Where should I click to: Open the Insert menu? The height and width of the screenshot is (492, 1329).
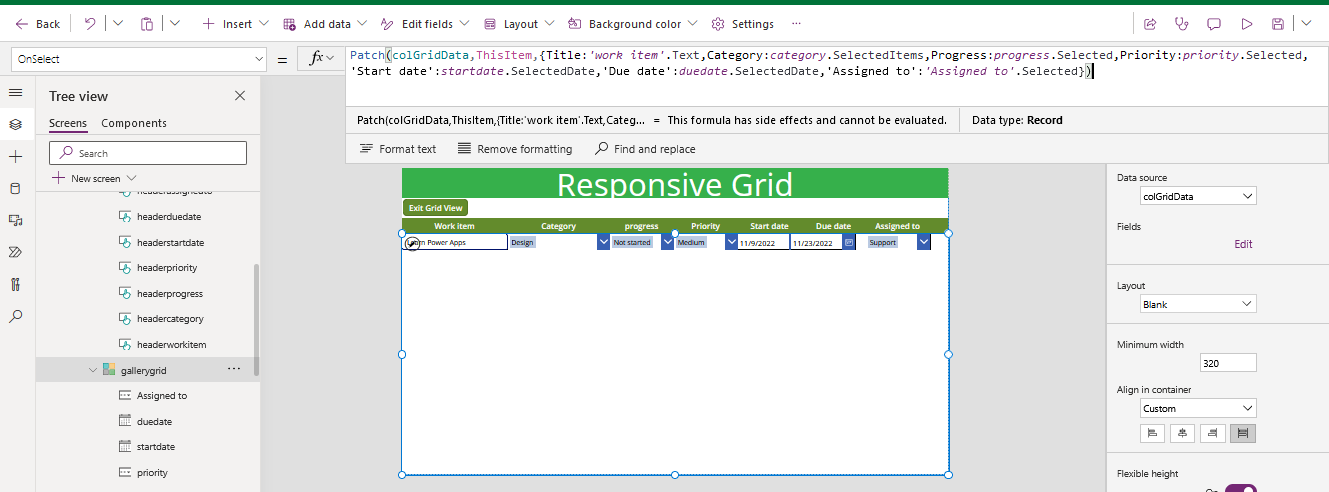click(x=236, y=24)
